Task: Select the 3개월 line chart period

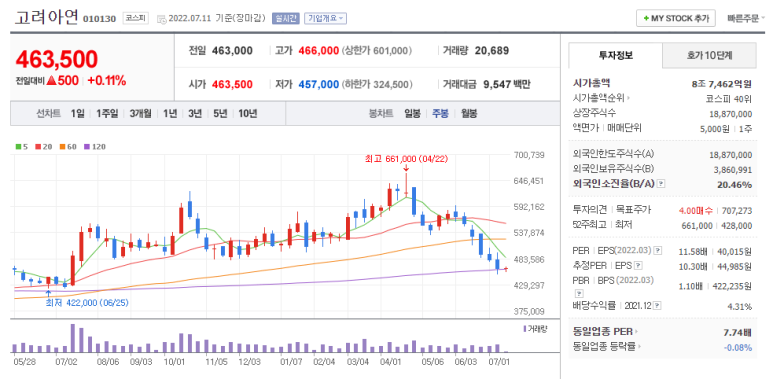Action: [x=141, y=113]
